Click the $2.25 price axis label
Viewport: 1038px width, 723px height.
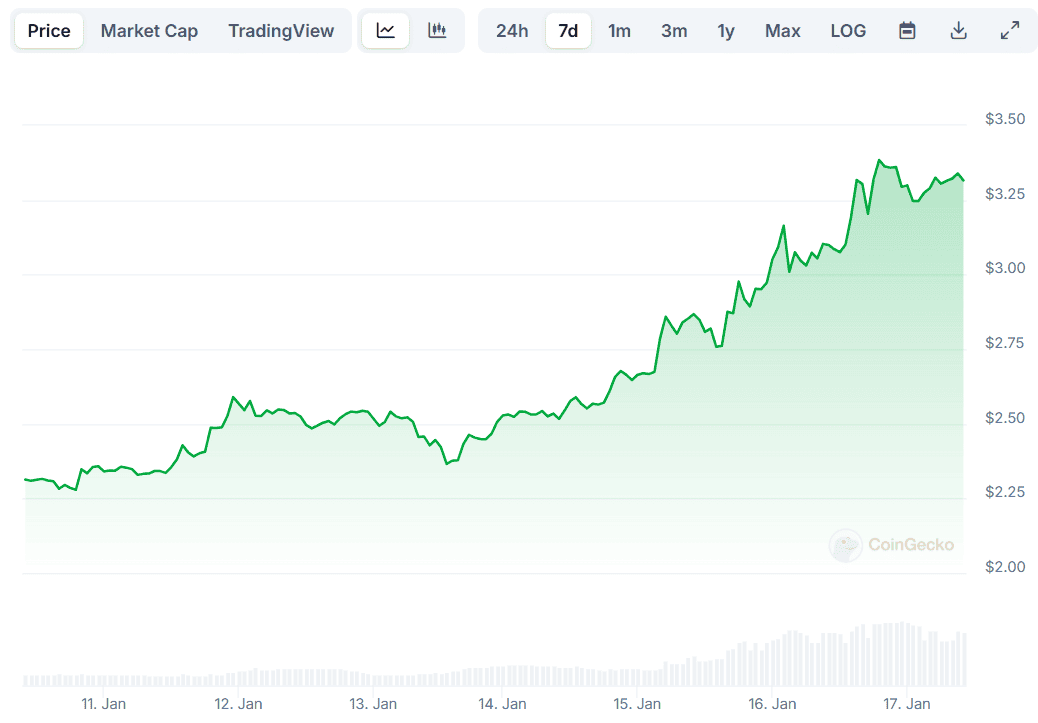(1005, 492)
